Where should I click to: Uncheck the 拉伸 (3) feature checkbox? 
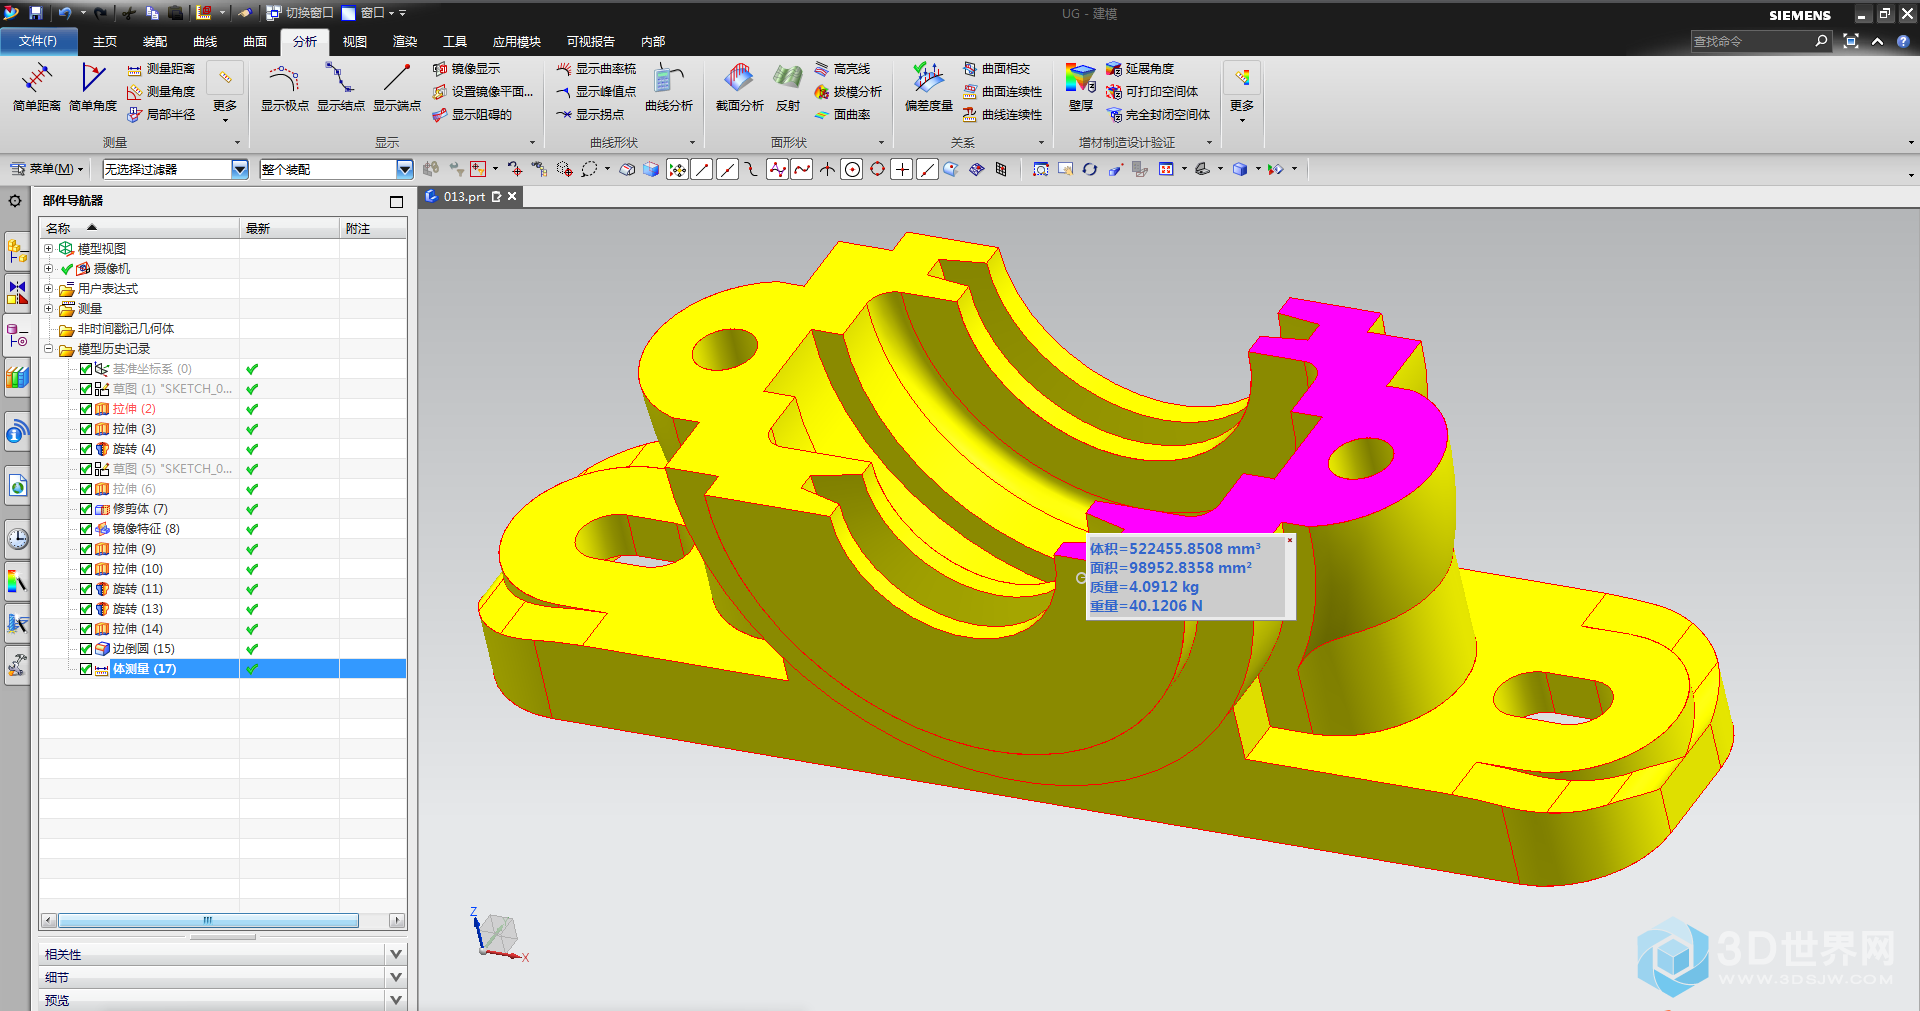pyautogui.click(x=86, y=429)
